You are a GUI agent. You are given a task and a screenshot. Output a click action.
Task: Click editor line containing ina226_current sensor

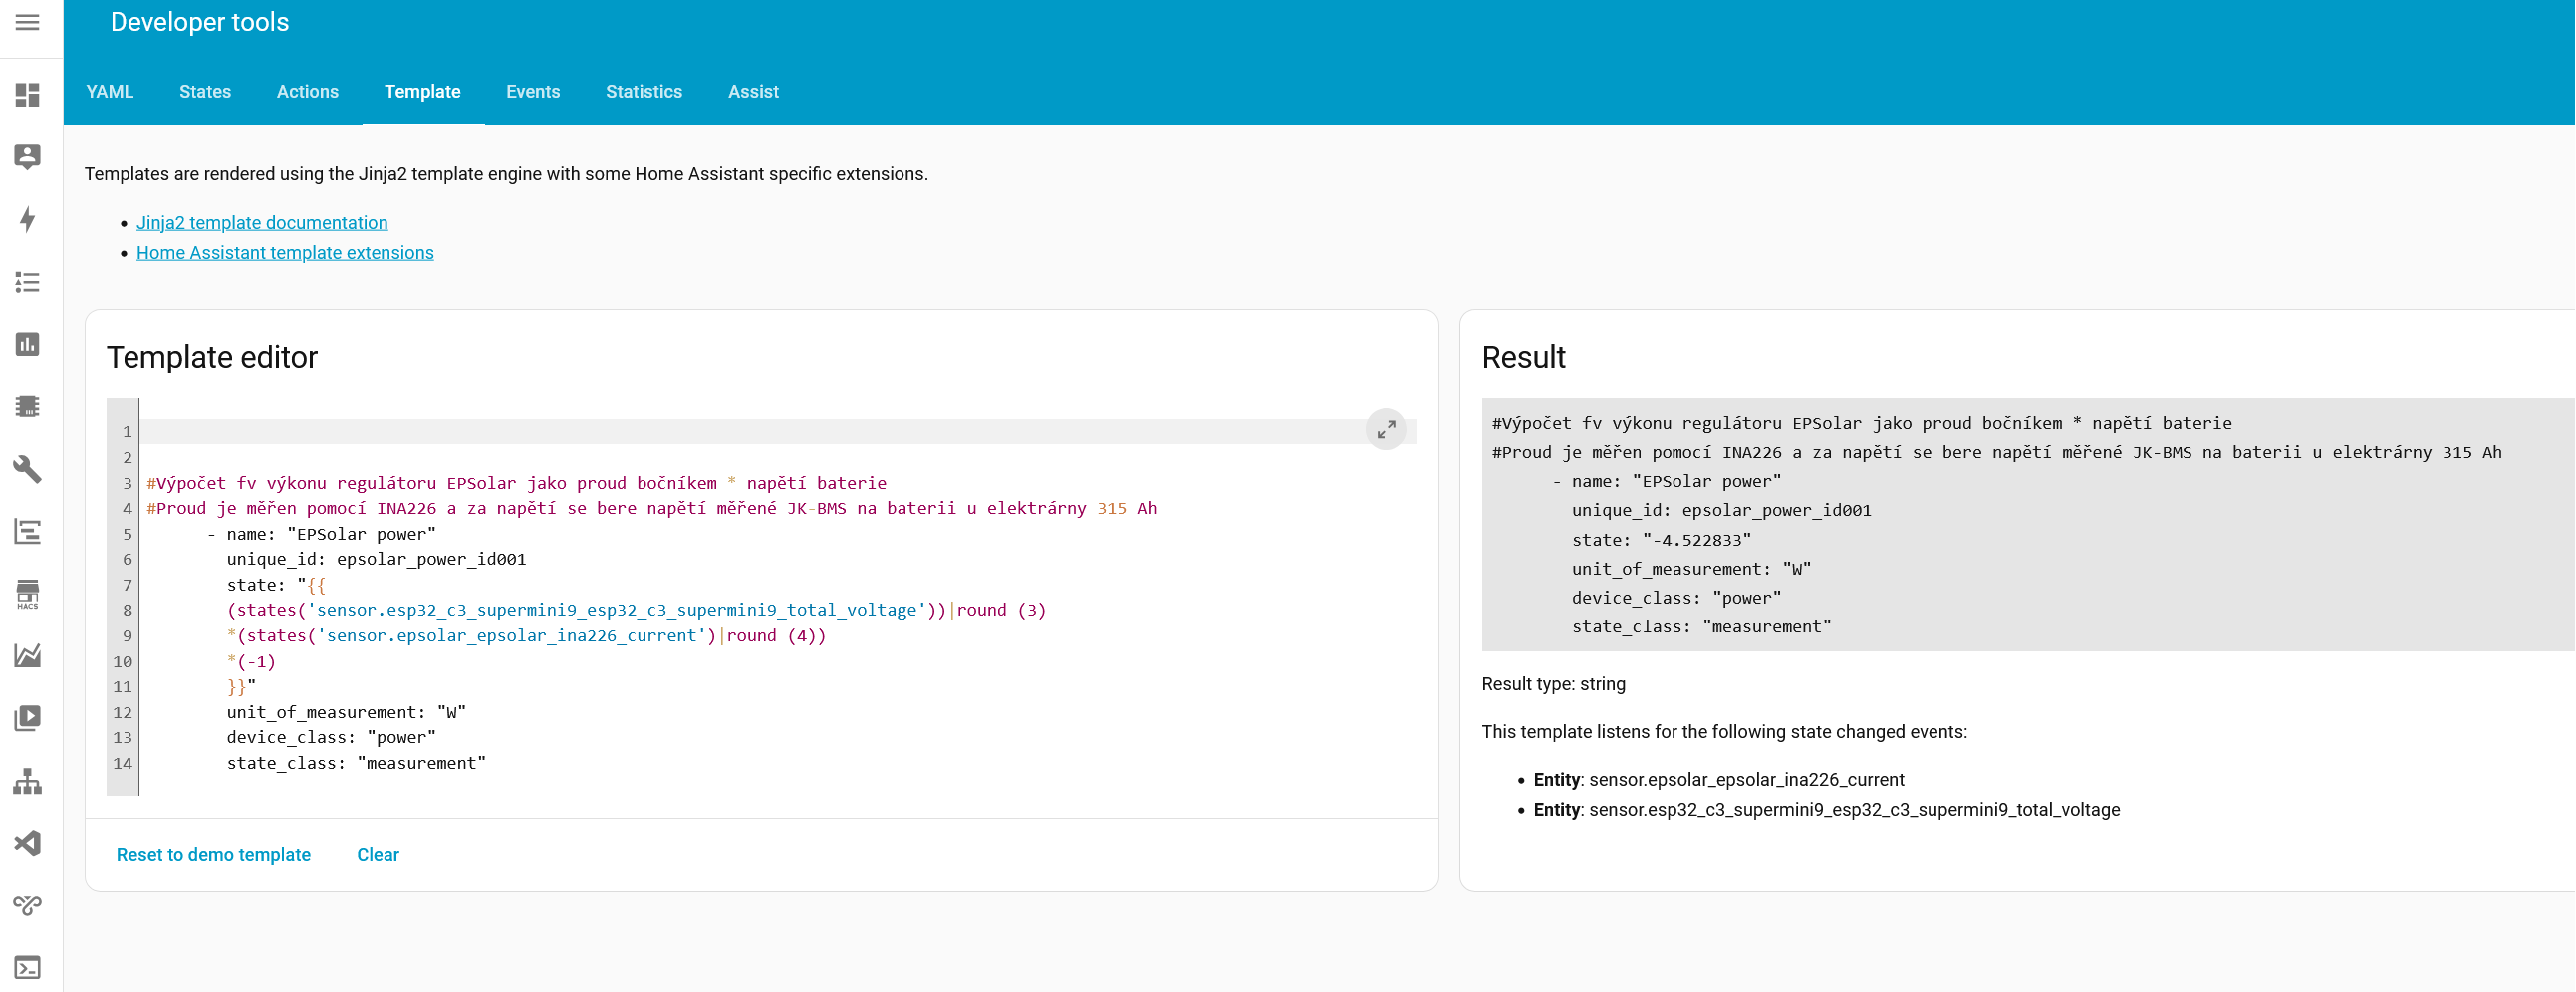[x=526, y=635]
